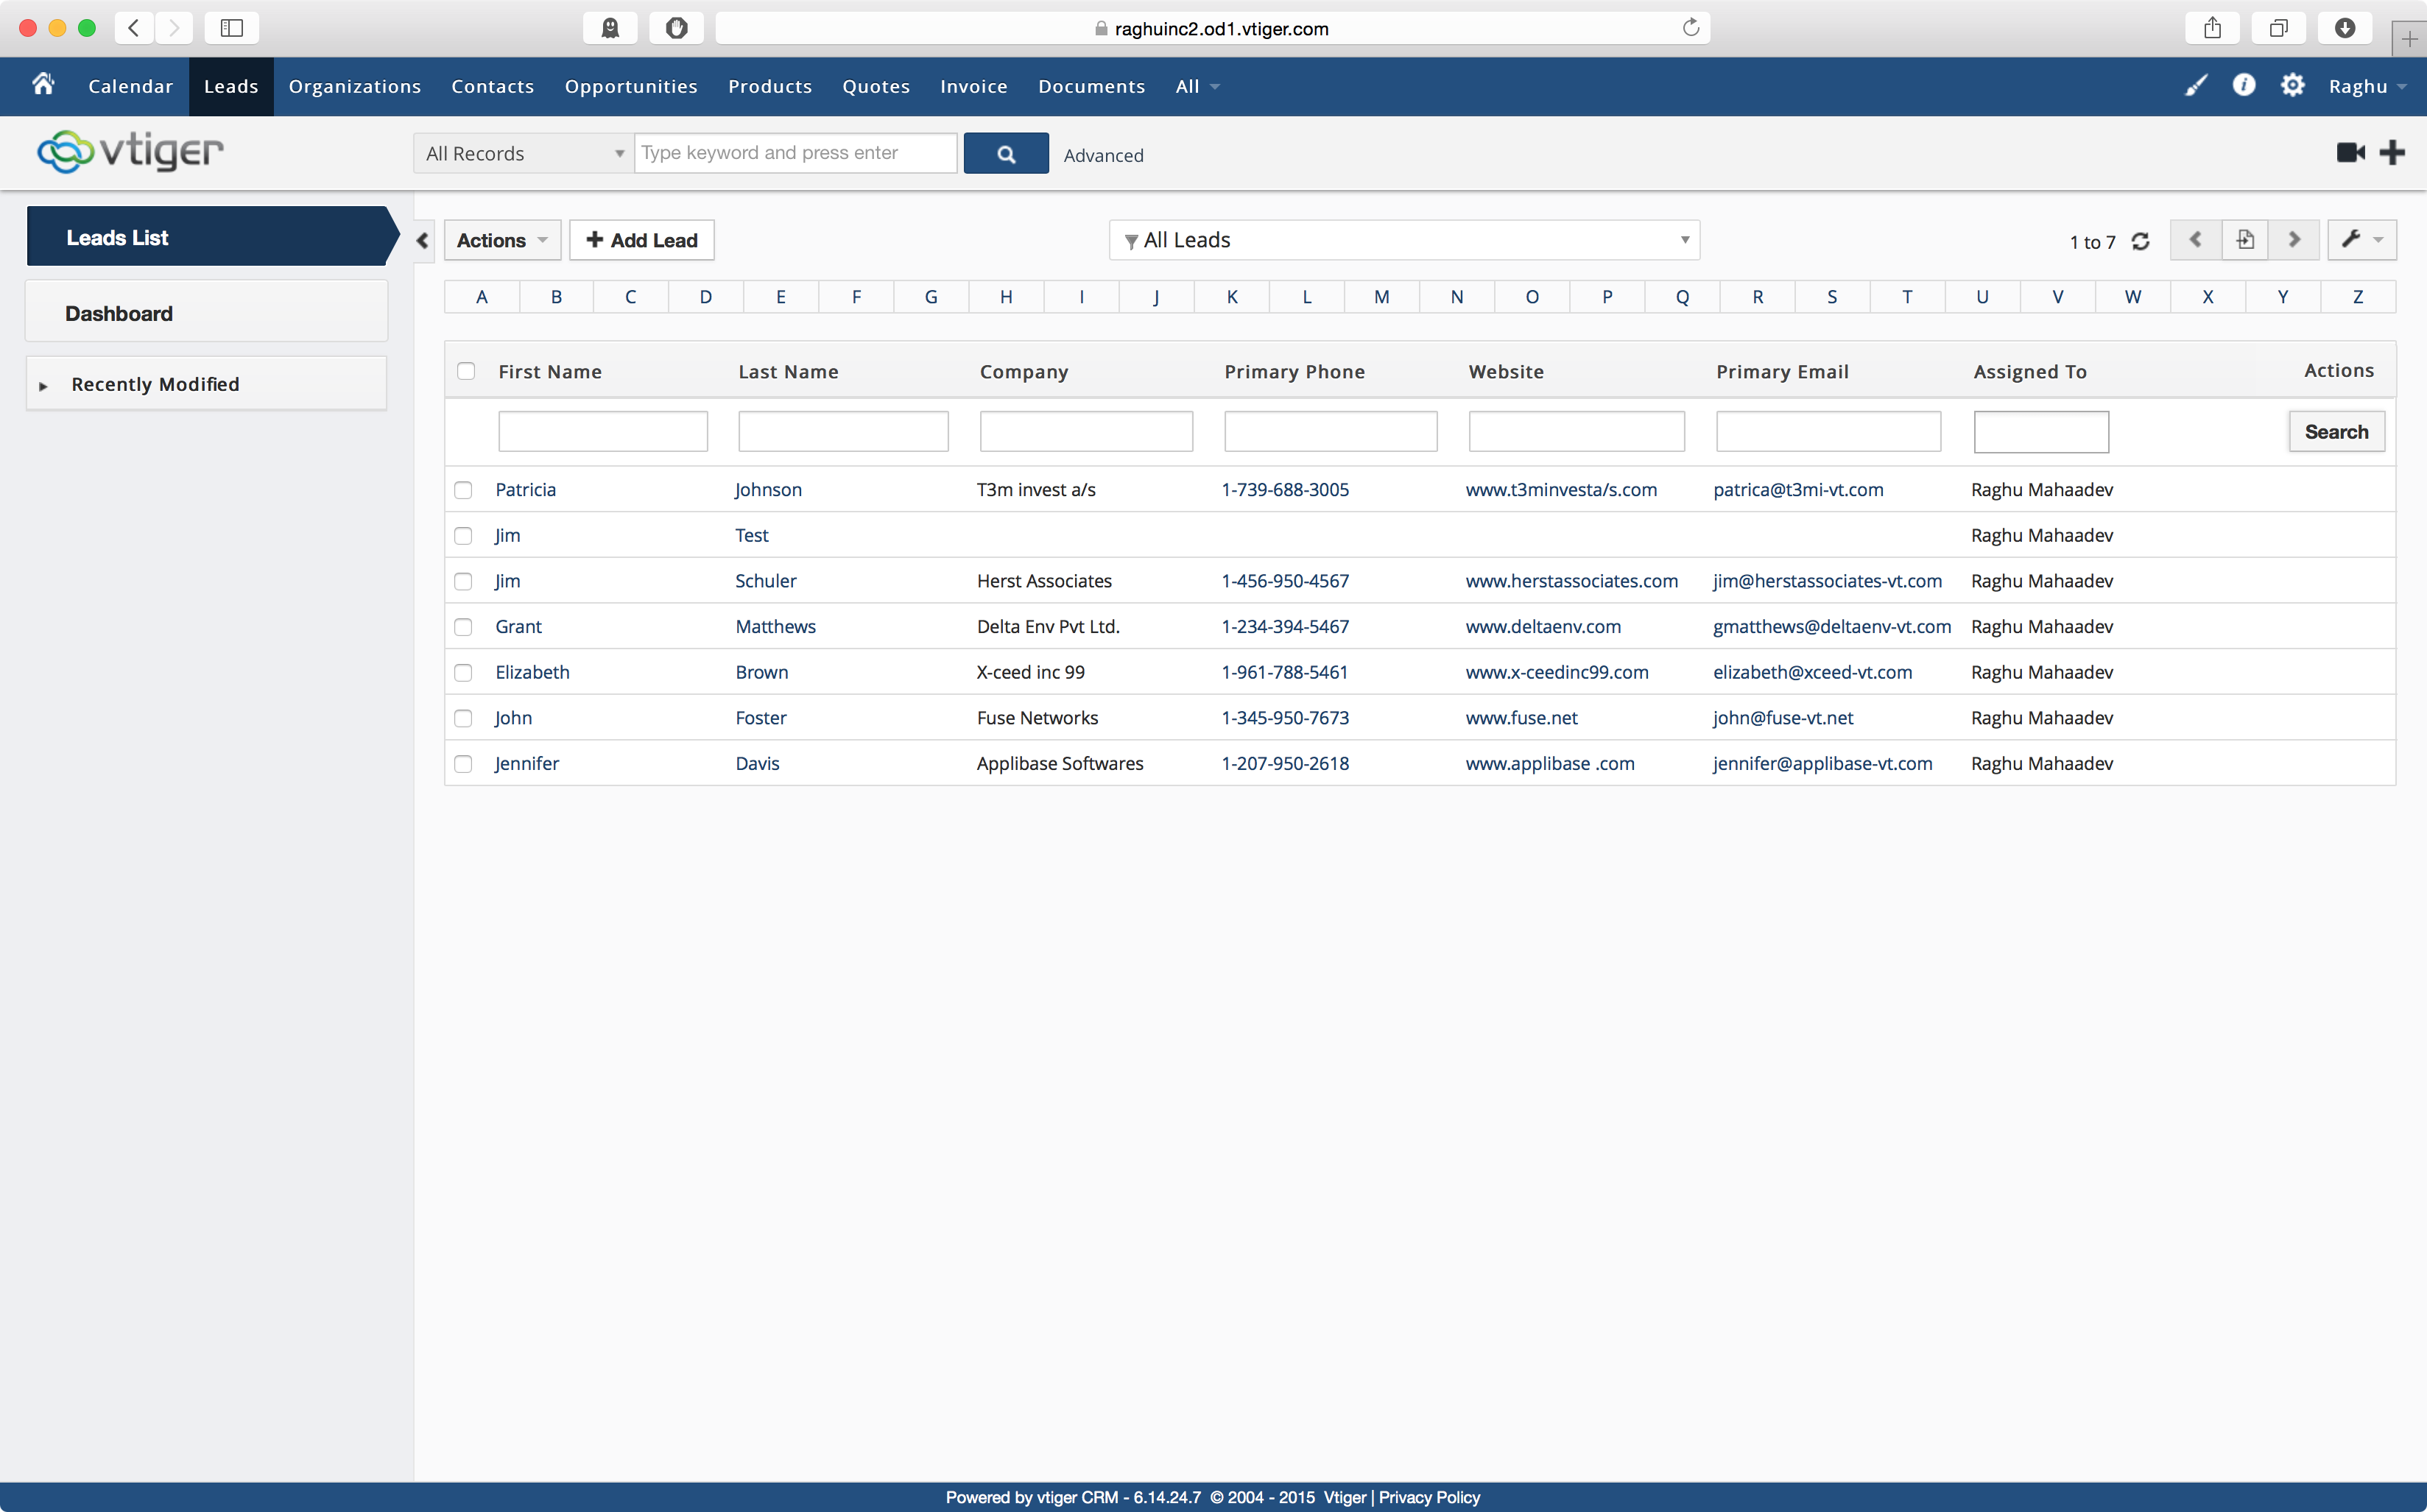Tick the checkbox for Jennifer Davis
The image size is (2427, 1512).
click(x=463, y=764)
